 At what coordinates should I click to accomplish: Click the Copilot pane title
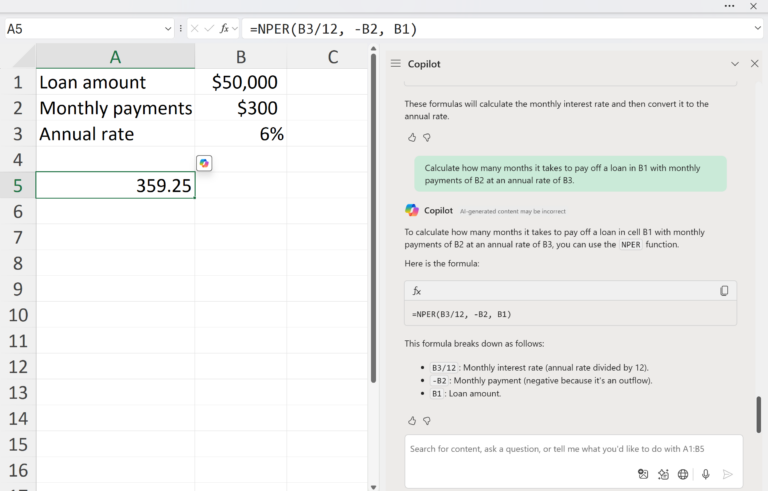coord(424,64)
